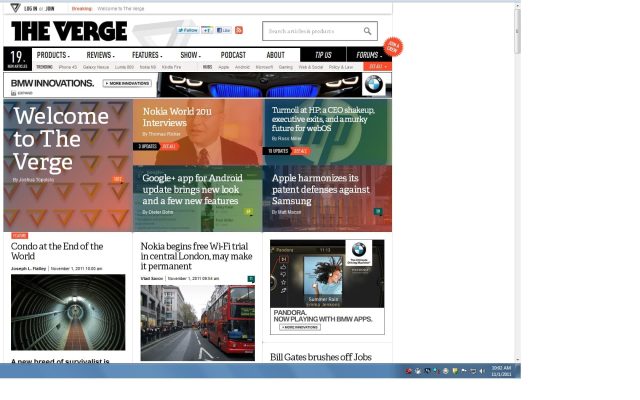Viewport: 640px width, 400px height.
Task: Open the About nav item
Action: point(276,55)
